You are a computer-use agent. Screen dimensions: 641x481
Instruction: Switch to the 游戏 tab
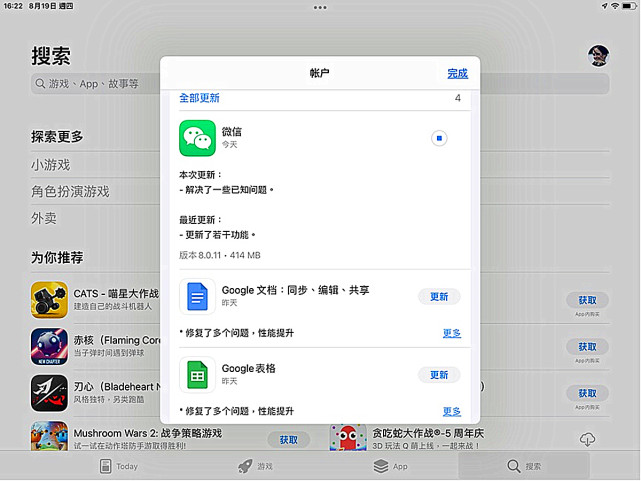click(256, 466)
